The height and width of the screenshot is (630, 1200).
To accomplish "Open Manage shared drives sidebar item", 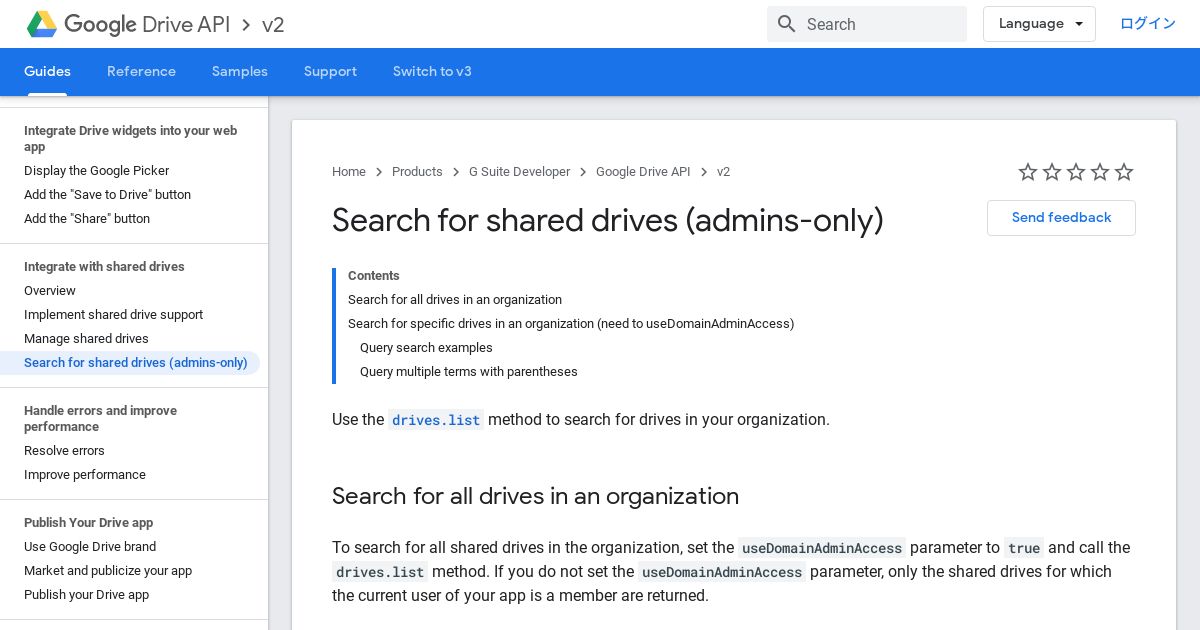I will coord(86,339).
